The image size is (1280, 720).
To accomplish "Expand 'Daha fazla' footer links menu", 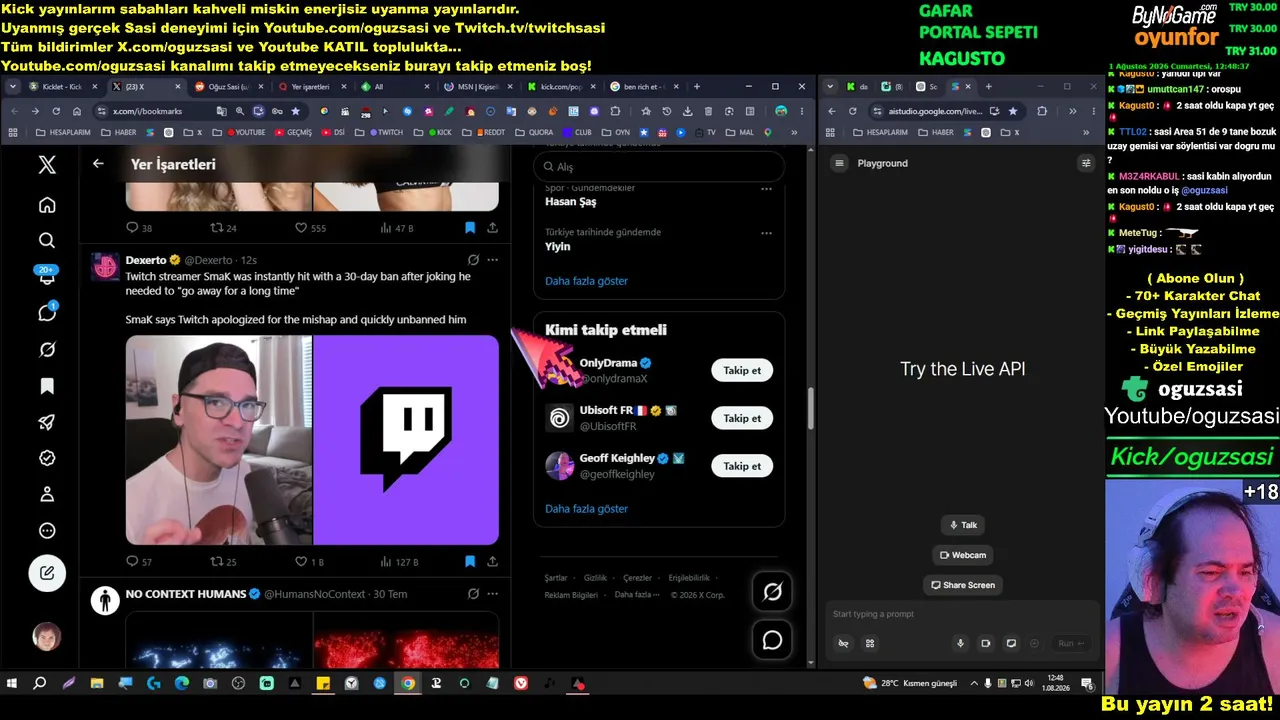I will click(x=638, y=595).
